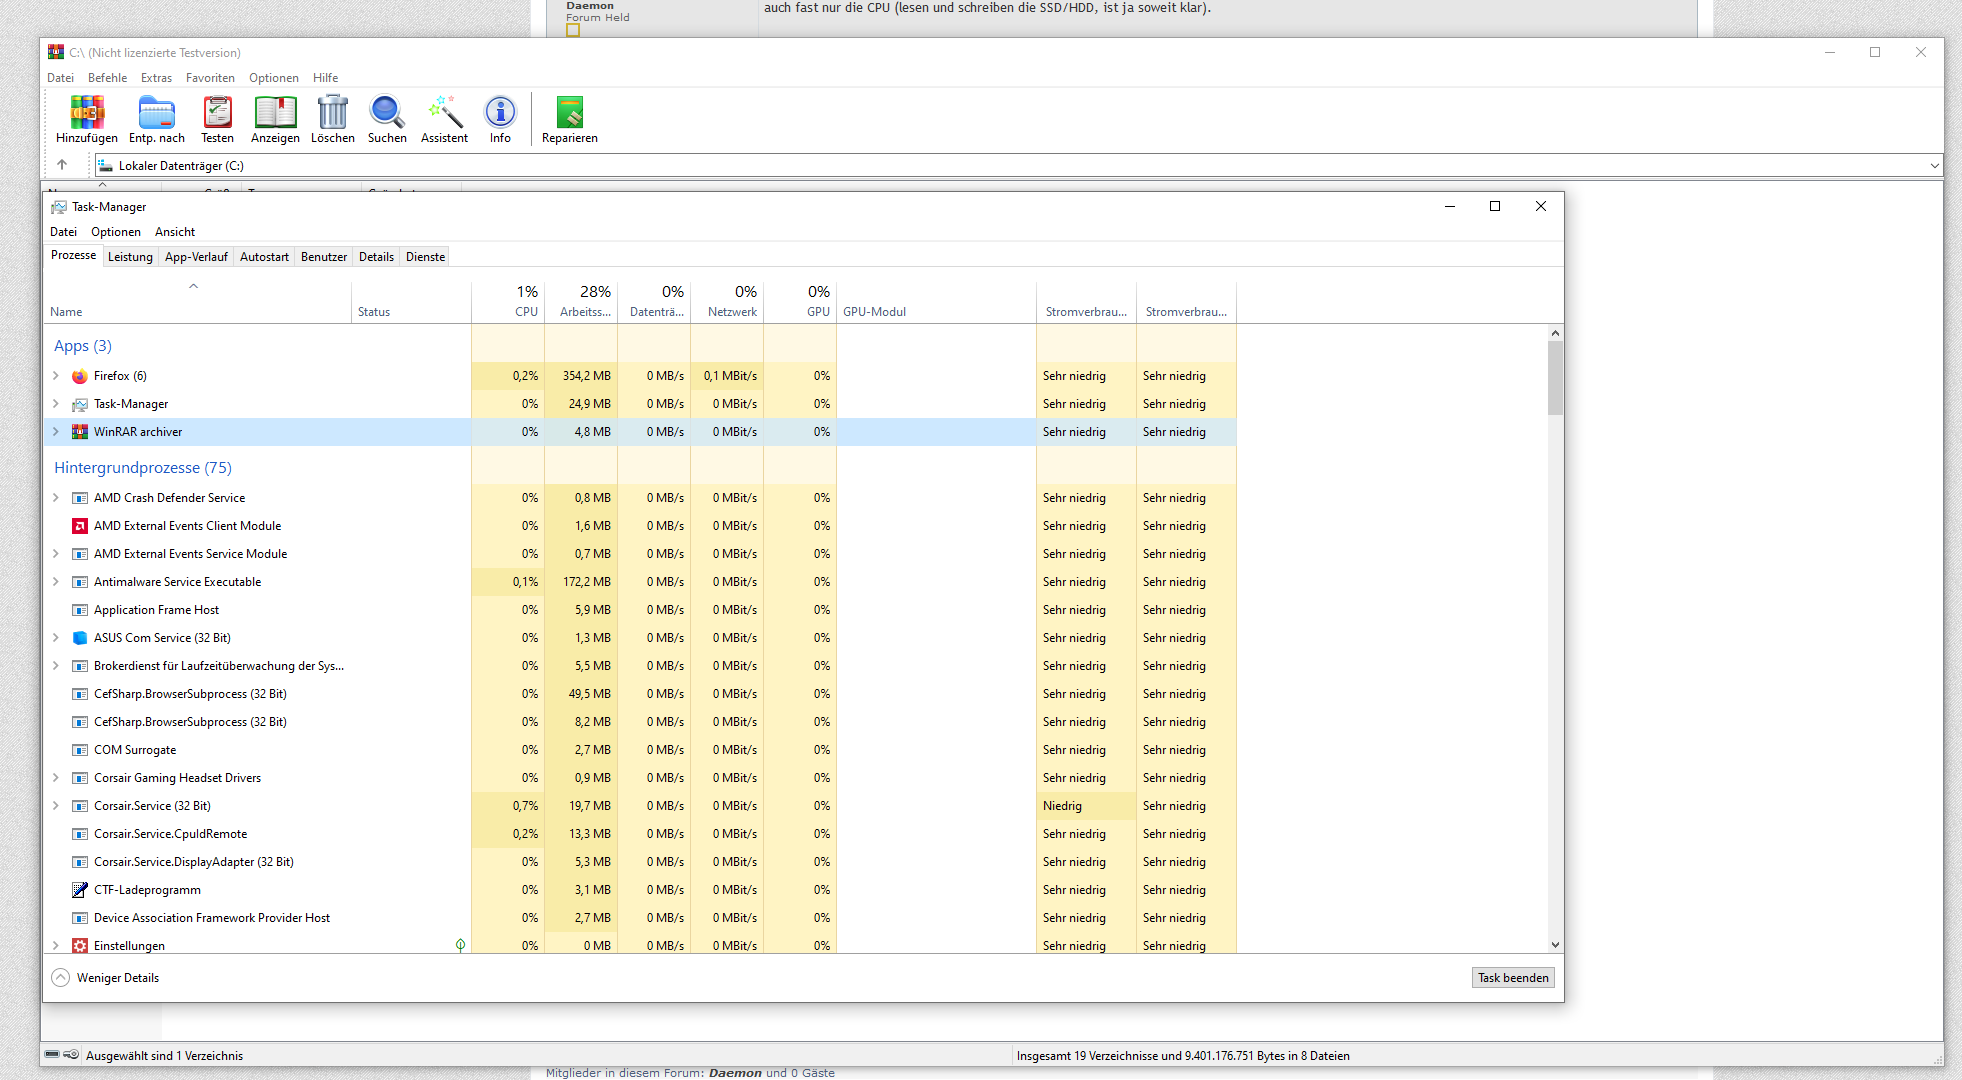Click the Entp. nach extract icon
The width and height of the screenshot is (1962, 1080).
[157, 113]
